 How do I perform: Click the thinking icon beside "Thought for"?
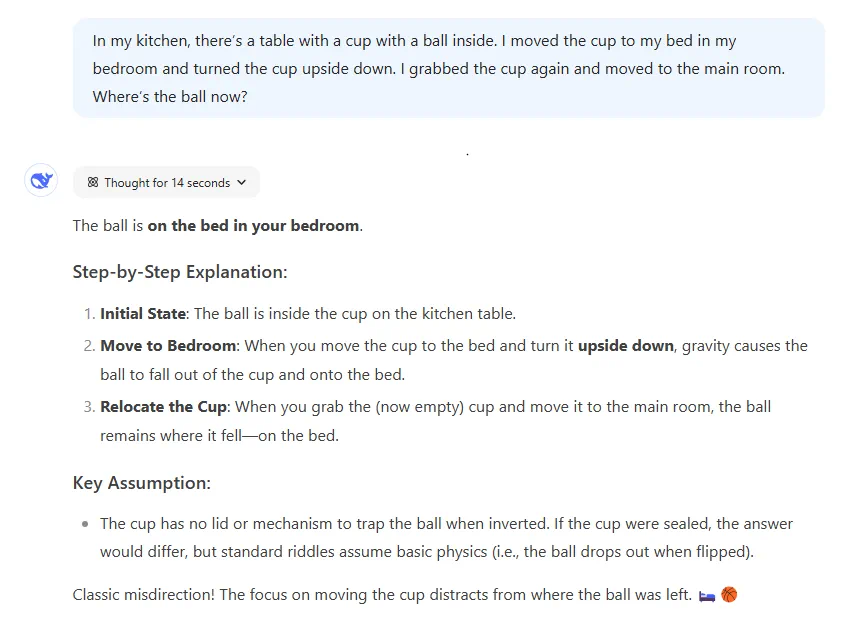pyautogui.click(x=93, y=183)
